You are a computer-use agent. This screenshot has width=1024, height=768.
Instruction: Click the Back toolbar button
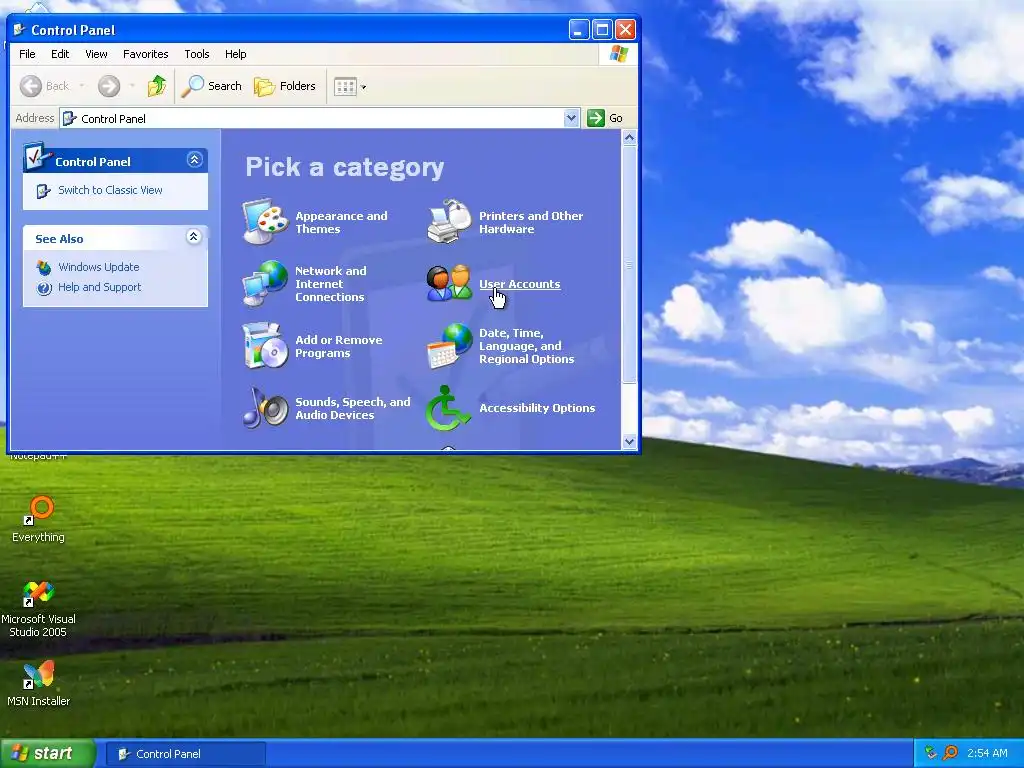(x=44, y=86)
